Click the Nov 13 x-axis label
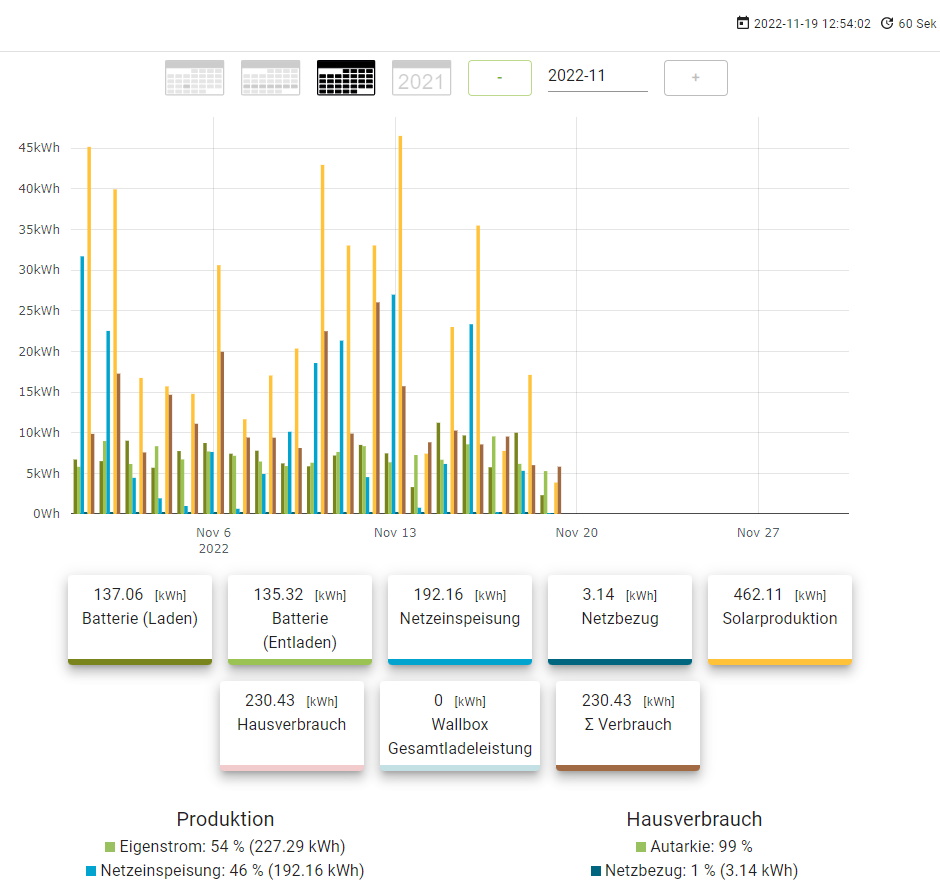The image size is (940, 888). (x=395, y=532)
